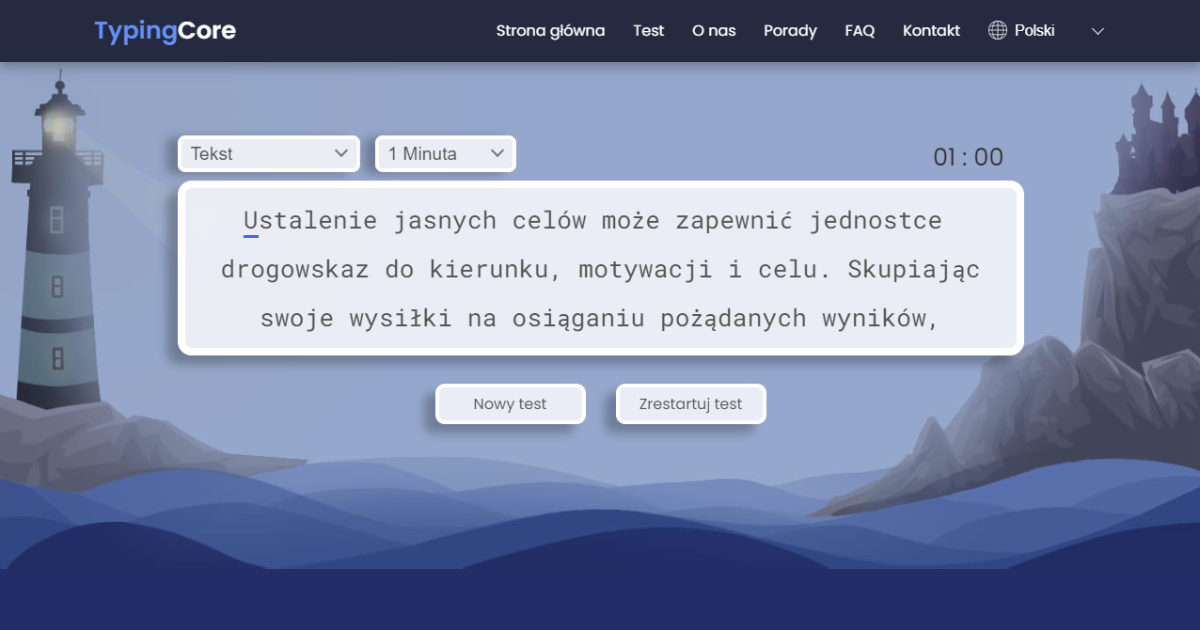Open the Tekst test type dropdown
1200x630 pixels.
(x=268, y=153)
